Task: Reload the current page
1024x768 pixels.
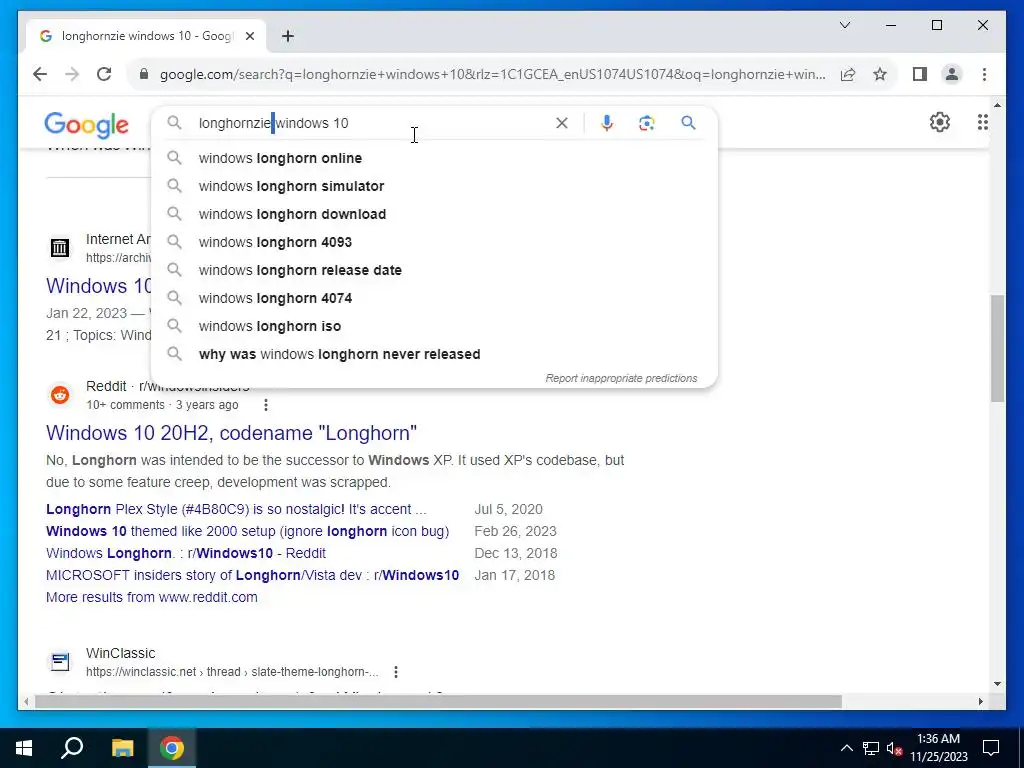Action: coord(104,74)
